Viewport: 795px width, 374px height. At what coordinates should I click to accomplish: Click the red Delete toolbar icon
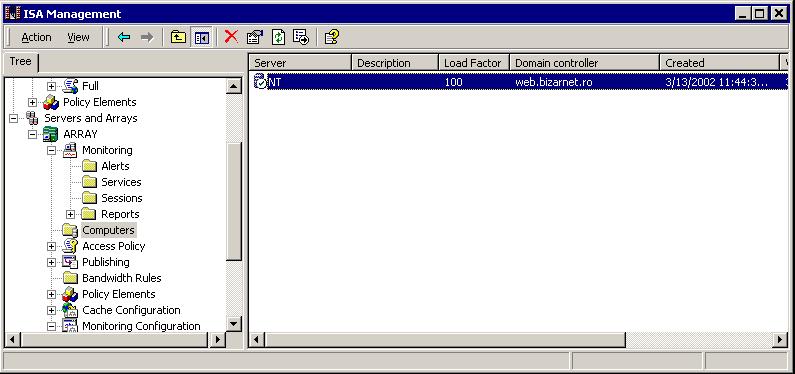click(231, 37)
